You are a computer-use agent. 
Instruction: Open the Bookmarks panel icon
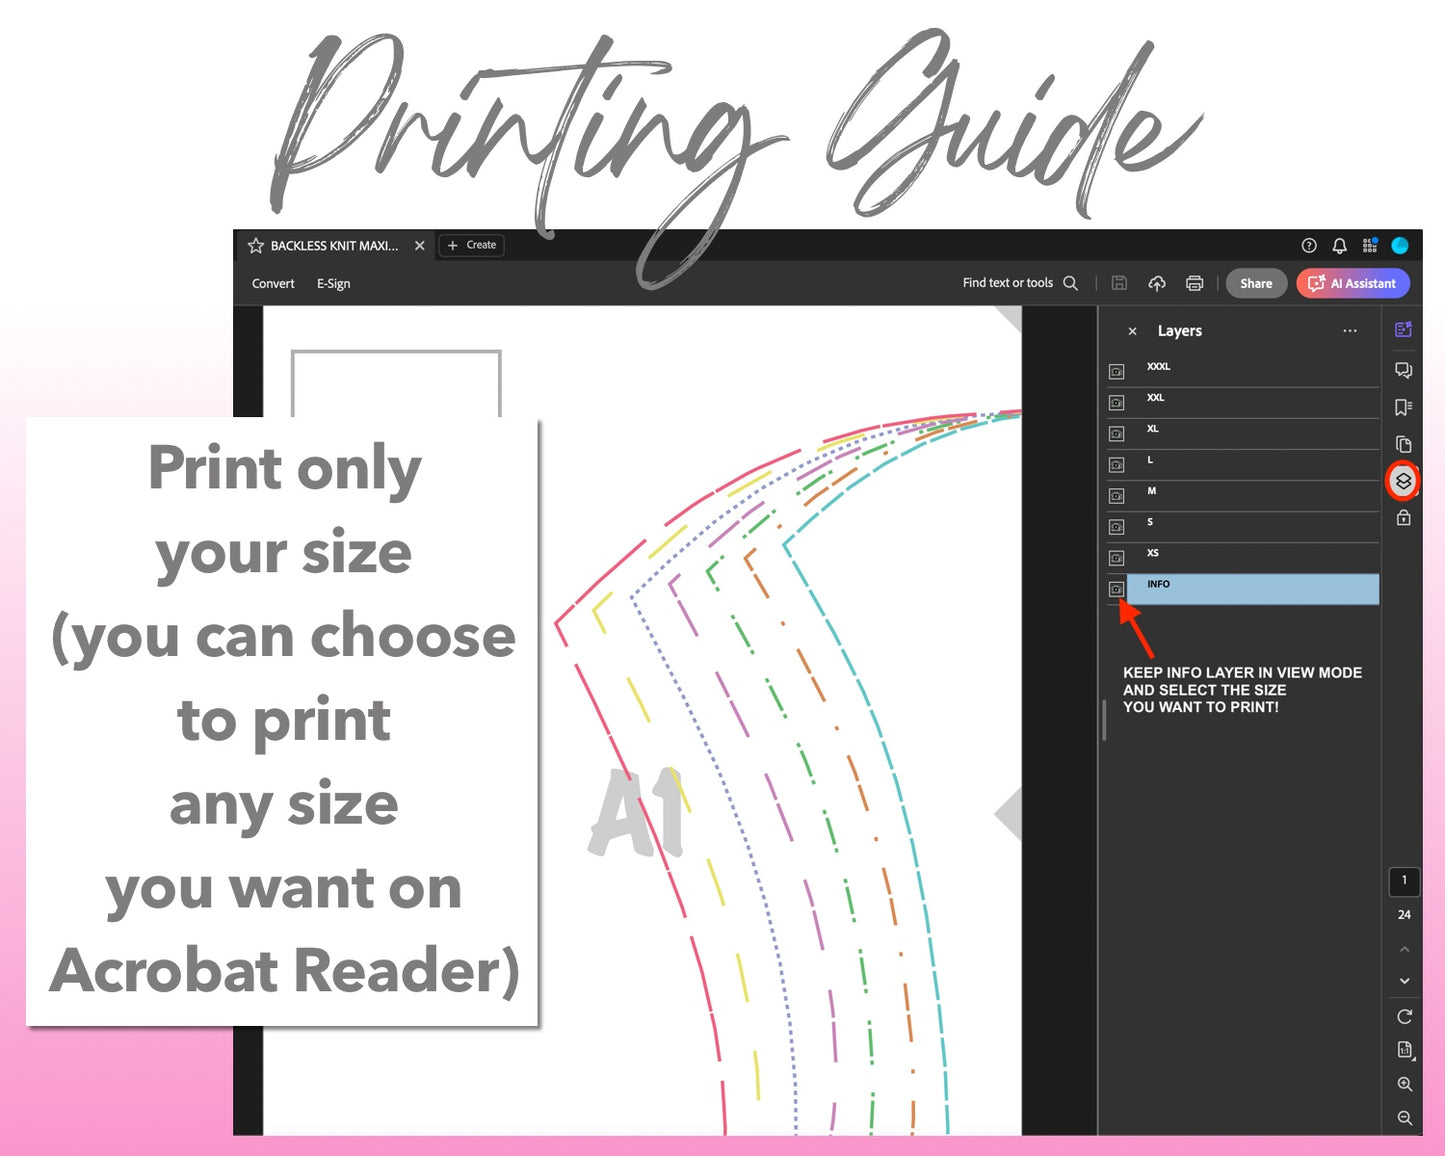(1403, 407)
